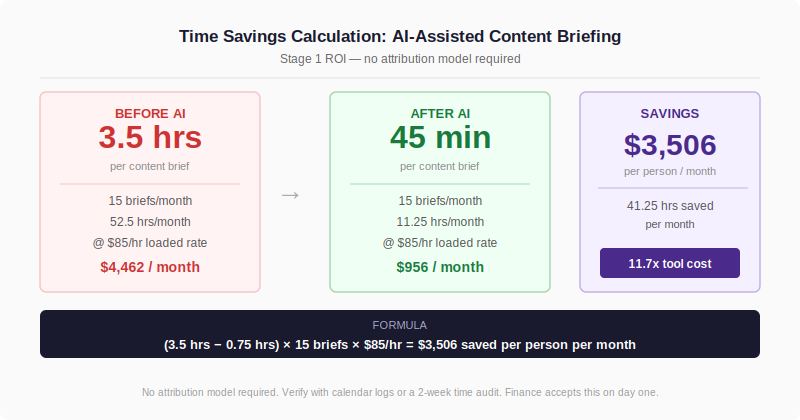Click the footer note about time audit

(400, 392)
